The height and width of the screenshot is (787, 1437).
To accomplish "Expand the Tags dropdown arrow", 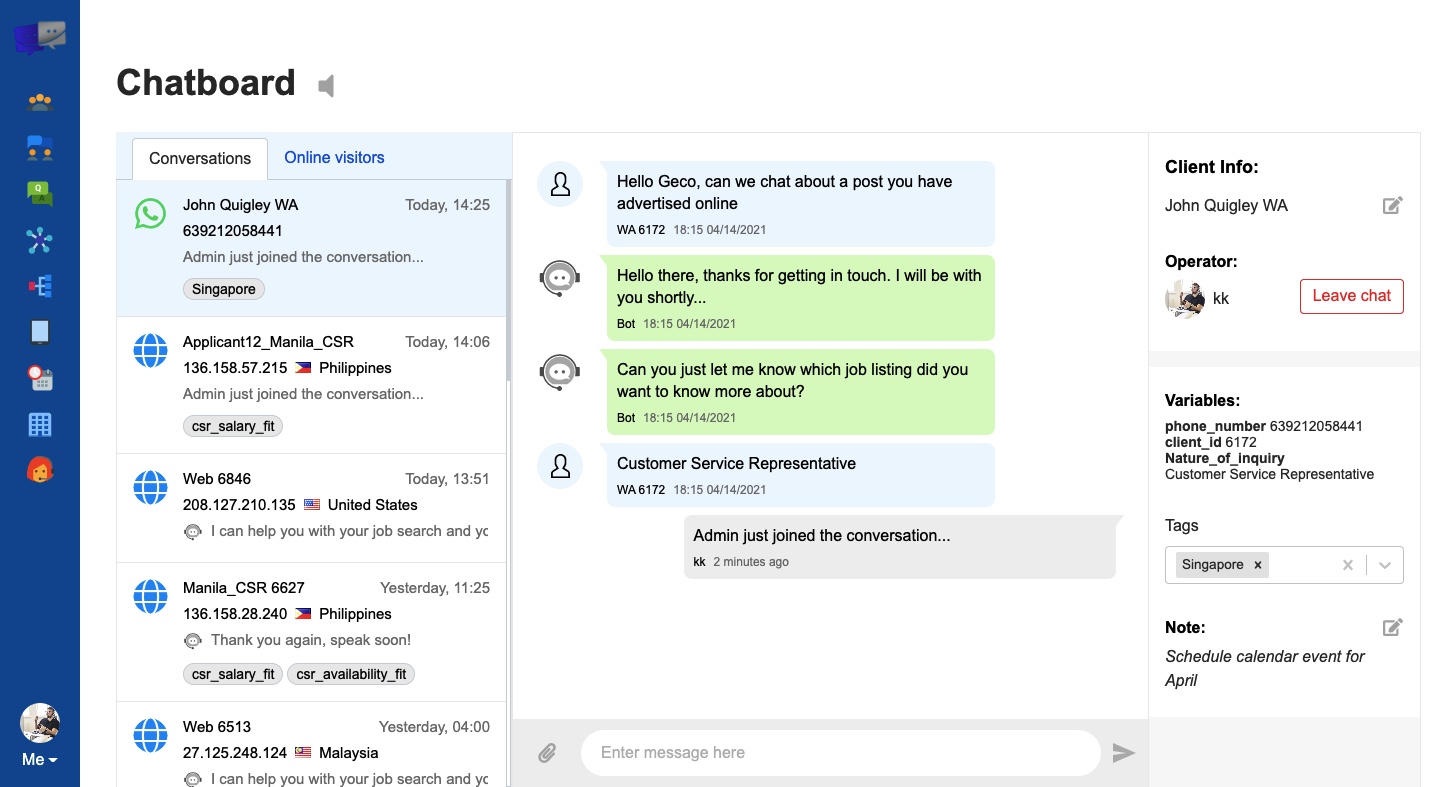I will [1385, 565].
